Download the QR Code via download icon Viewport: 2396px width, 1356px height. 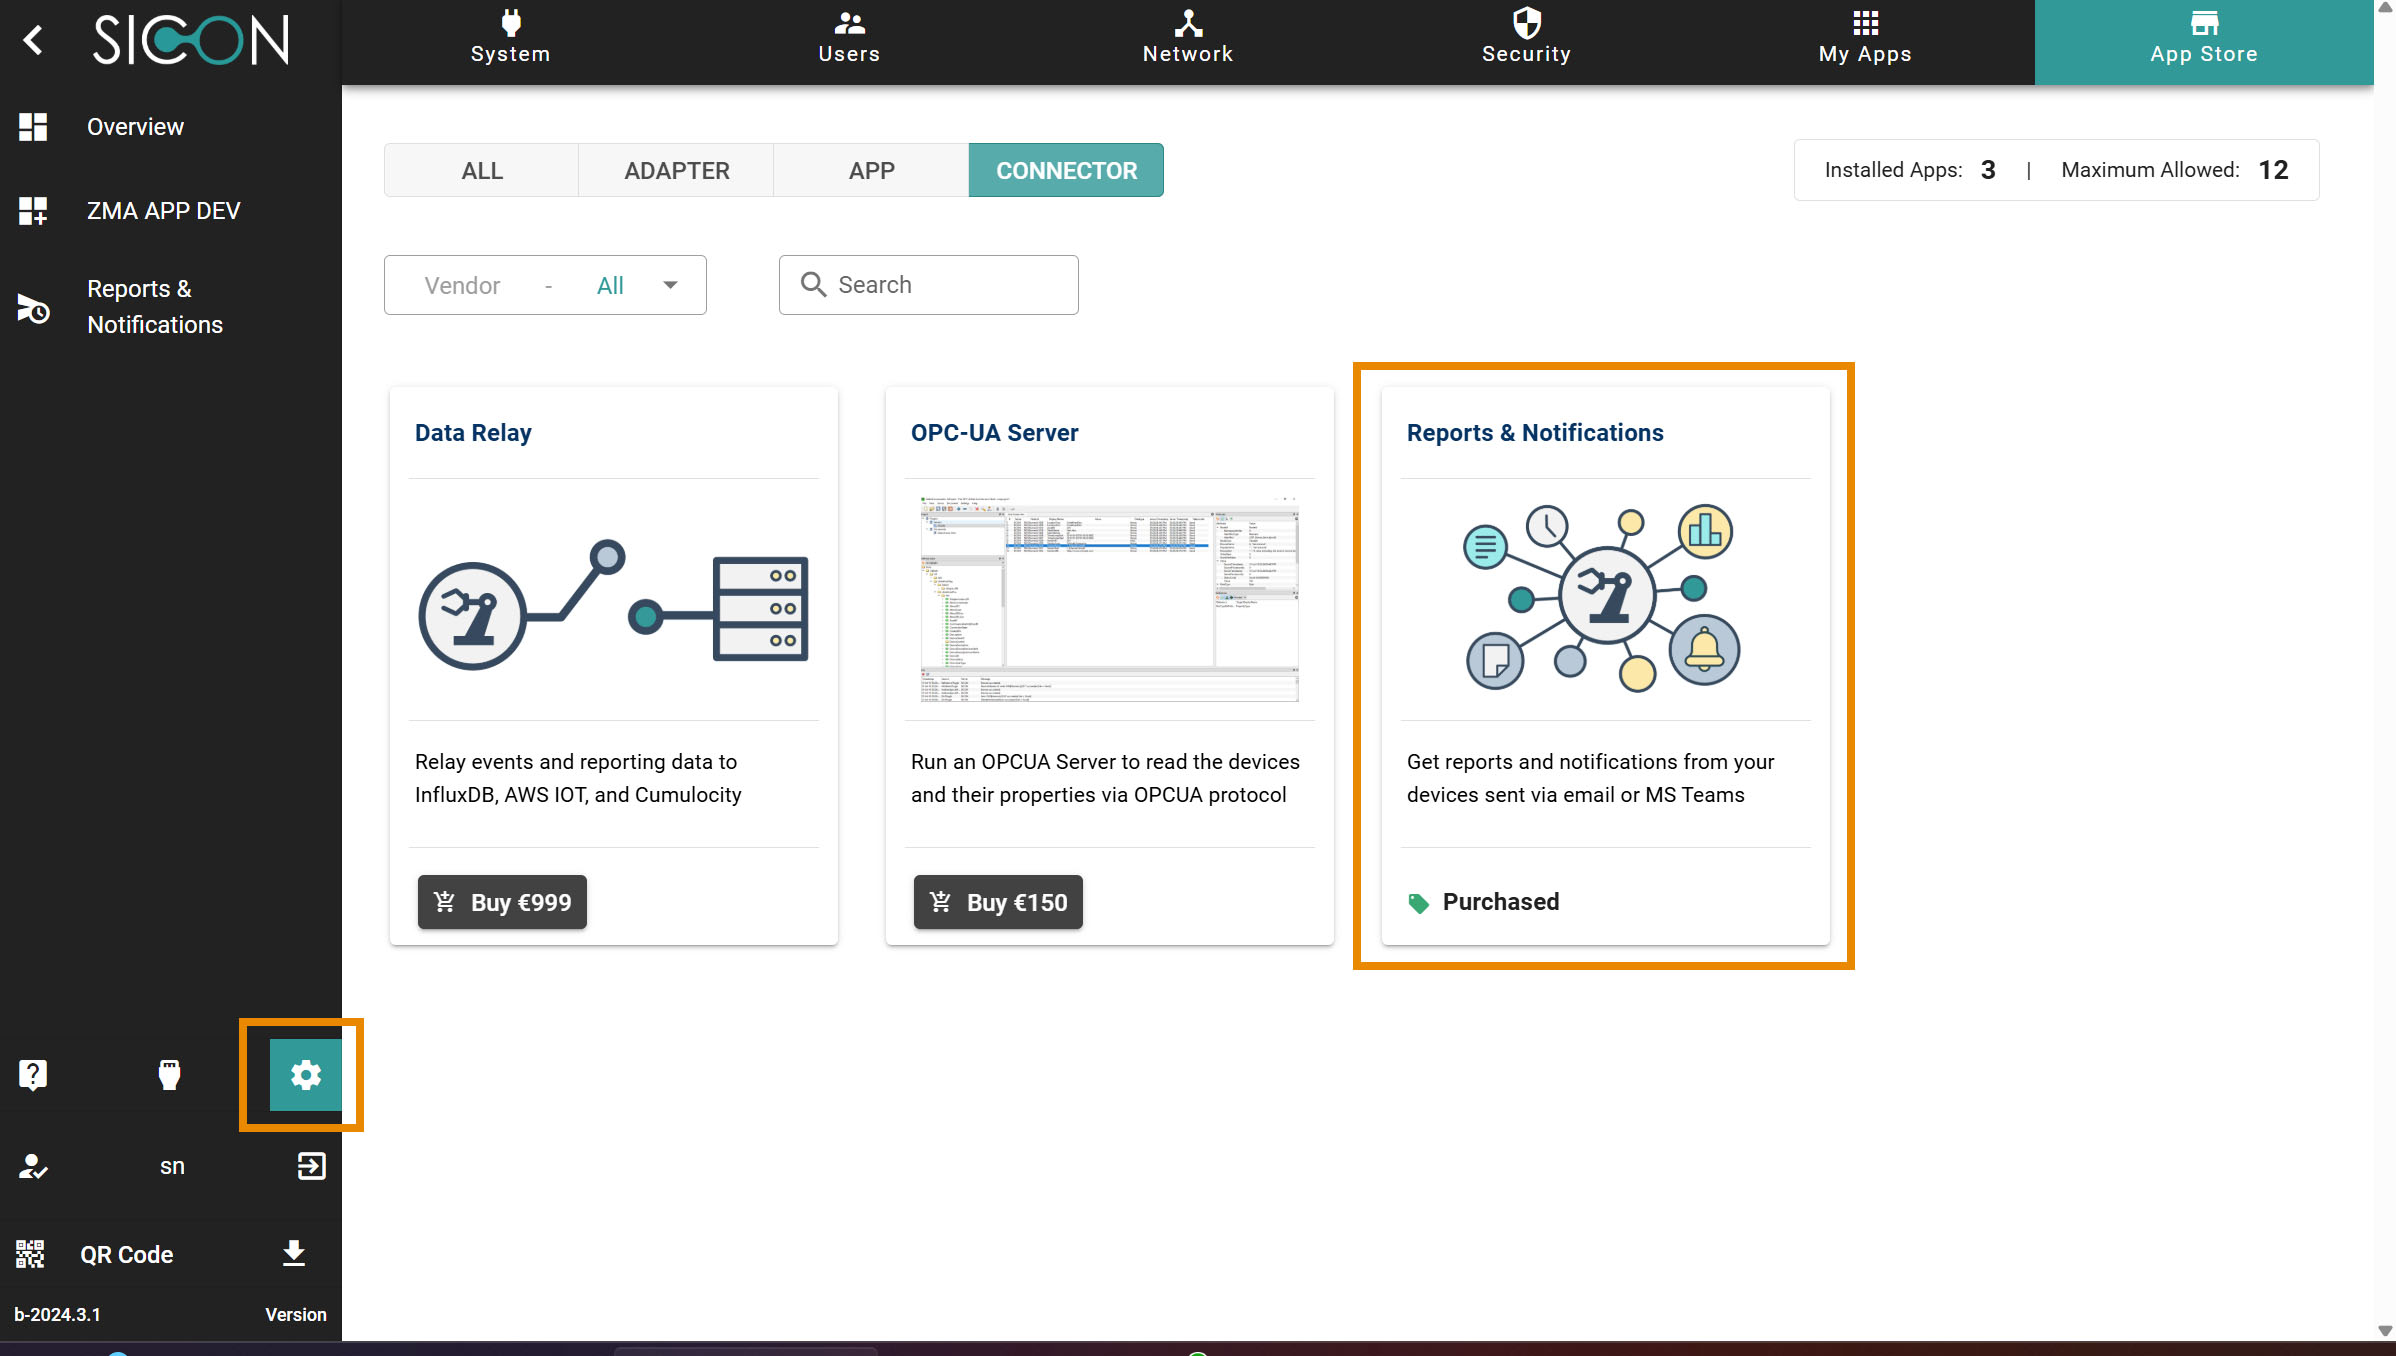click(293, 1253)
